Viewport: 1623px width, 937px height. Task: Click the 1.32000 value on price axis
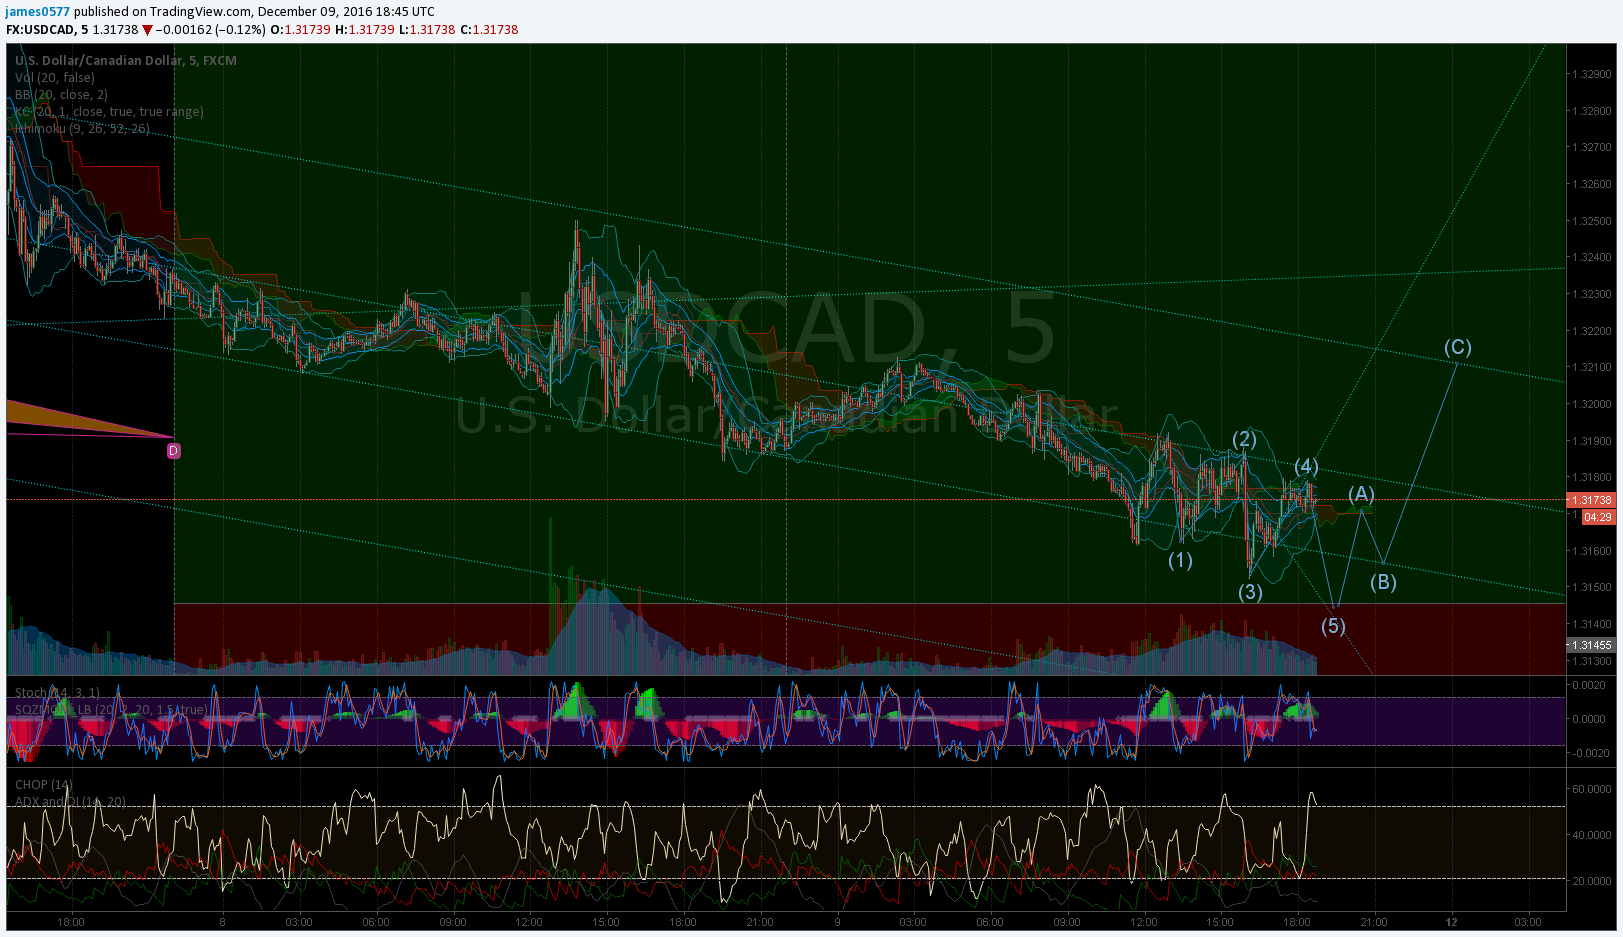point(1592,404)
